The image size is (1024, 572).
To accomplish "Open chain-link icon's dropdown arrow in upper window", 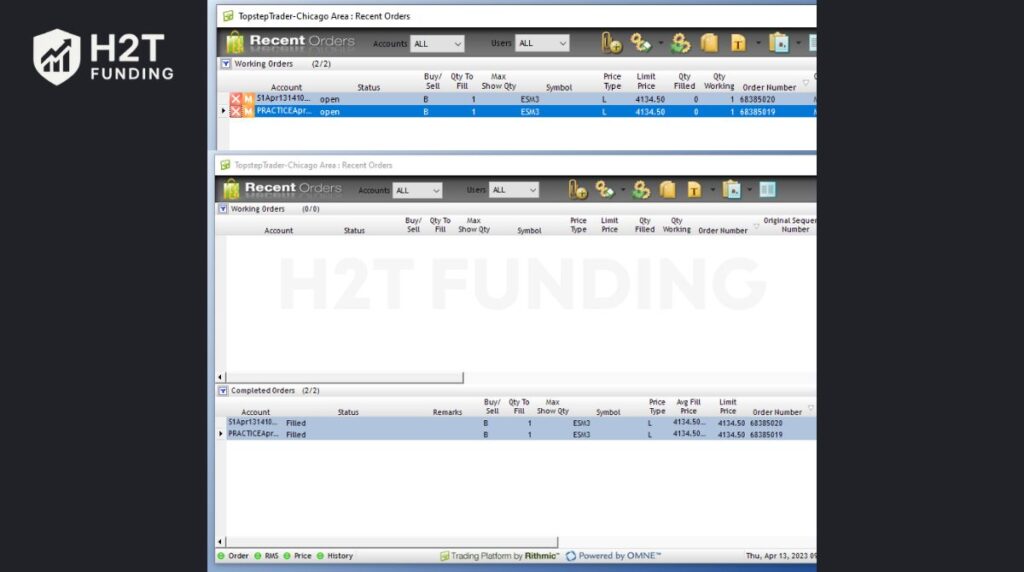I will pos(660,44).
